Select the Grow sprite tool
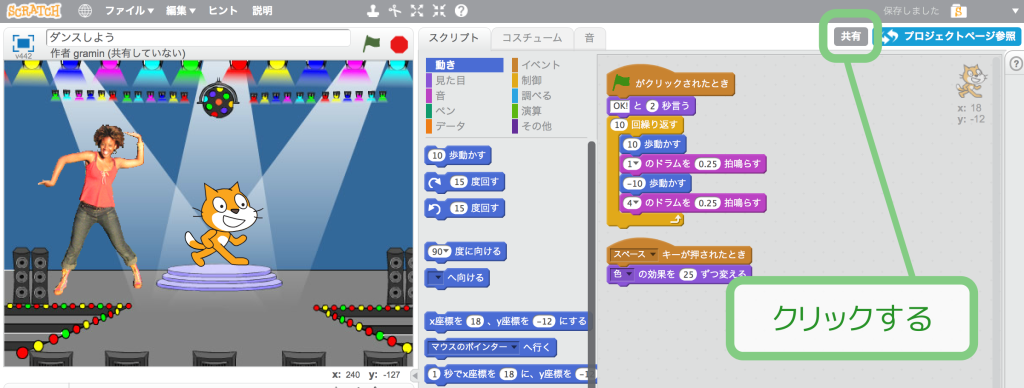This screenshot has height=388, width=1024. 417,10
